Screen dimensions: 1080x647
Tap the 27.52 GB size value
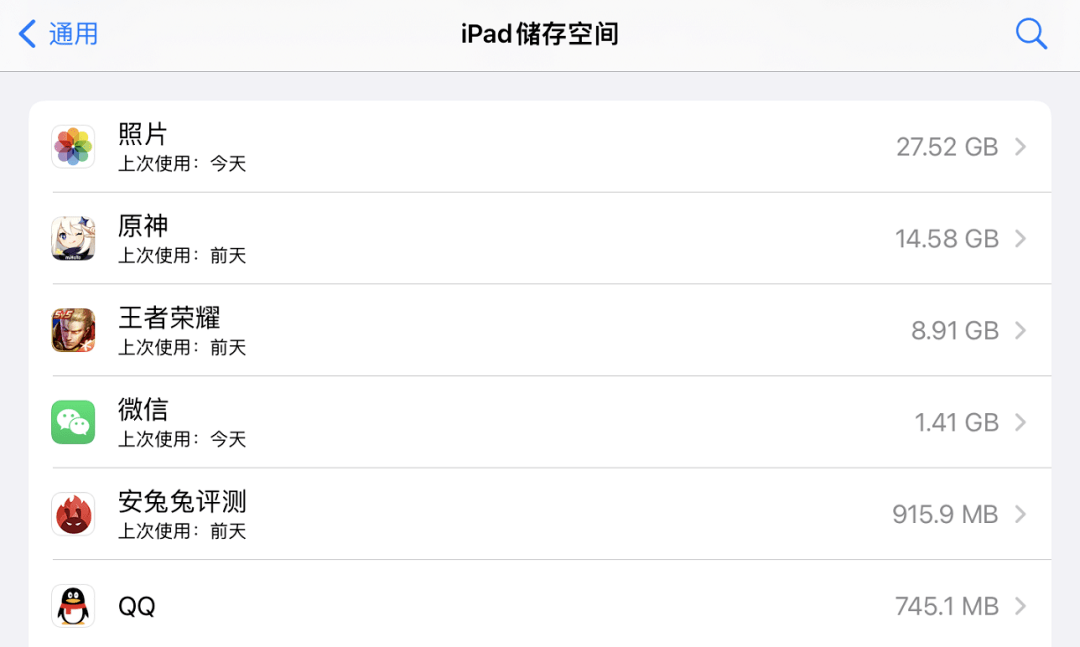point(947,147)
